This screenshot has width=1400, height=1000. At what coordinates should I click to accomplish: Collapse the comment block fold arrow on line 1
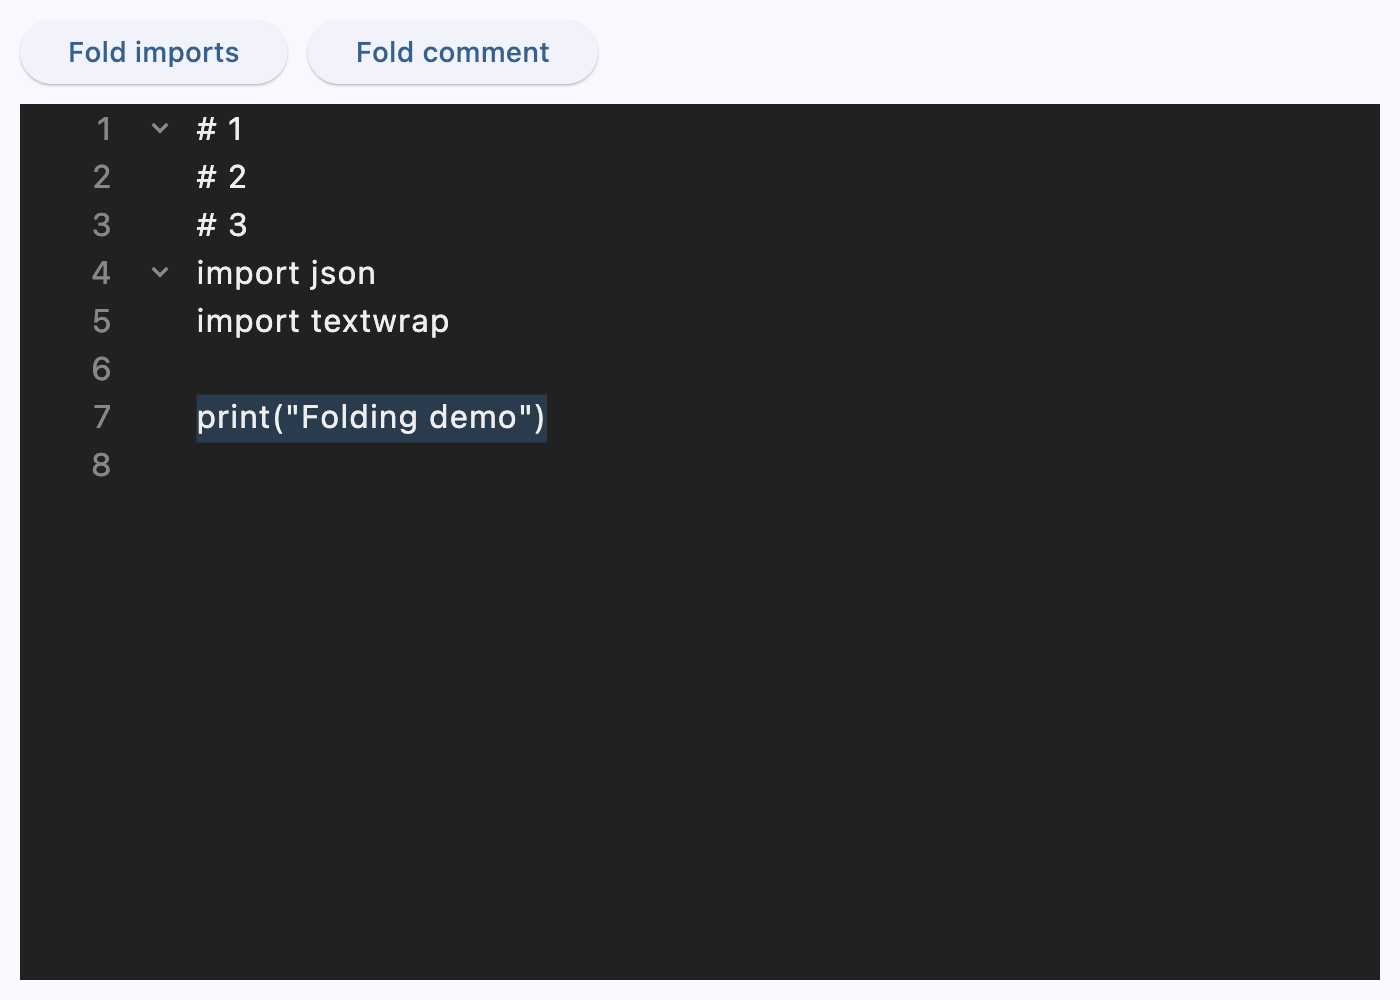pyautogui.click(x=160, y=128)
